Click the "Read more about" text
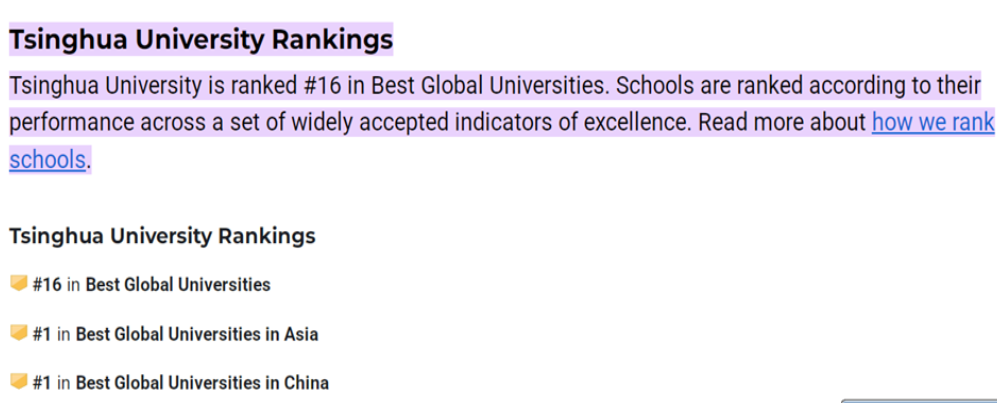The image size is (997, 411). (782, 123)
